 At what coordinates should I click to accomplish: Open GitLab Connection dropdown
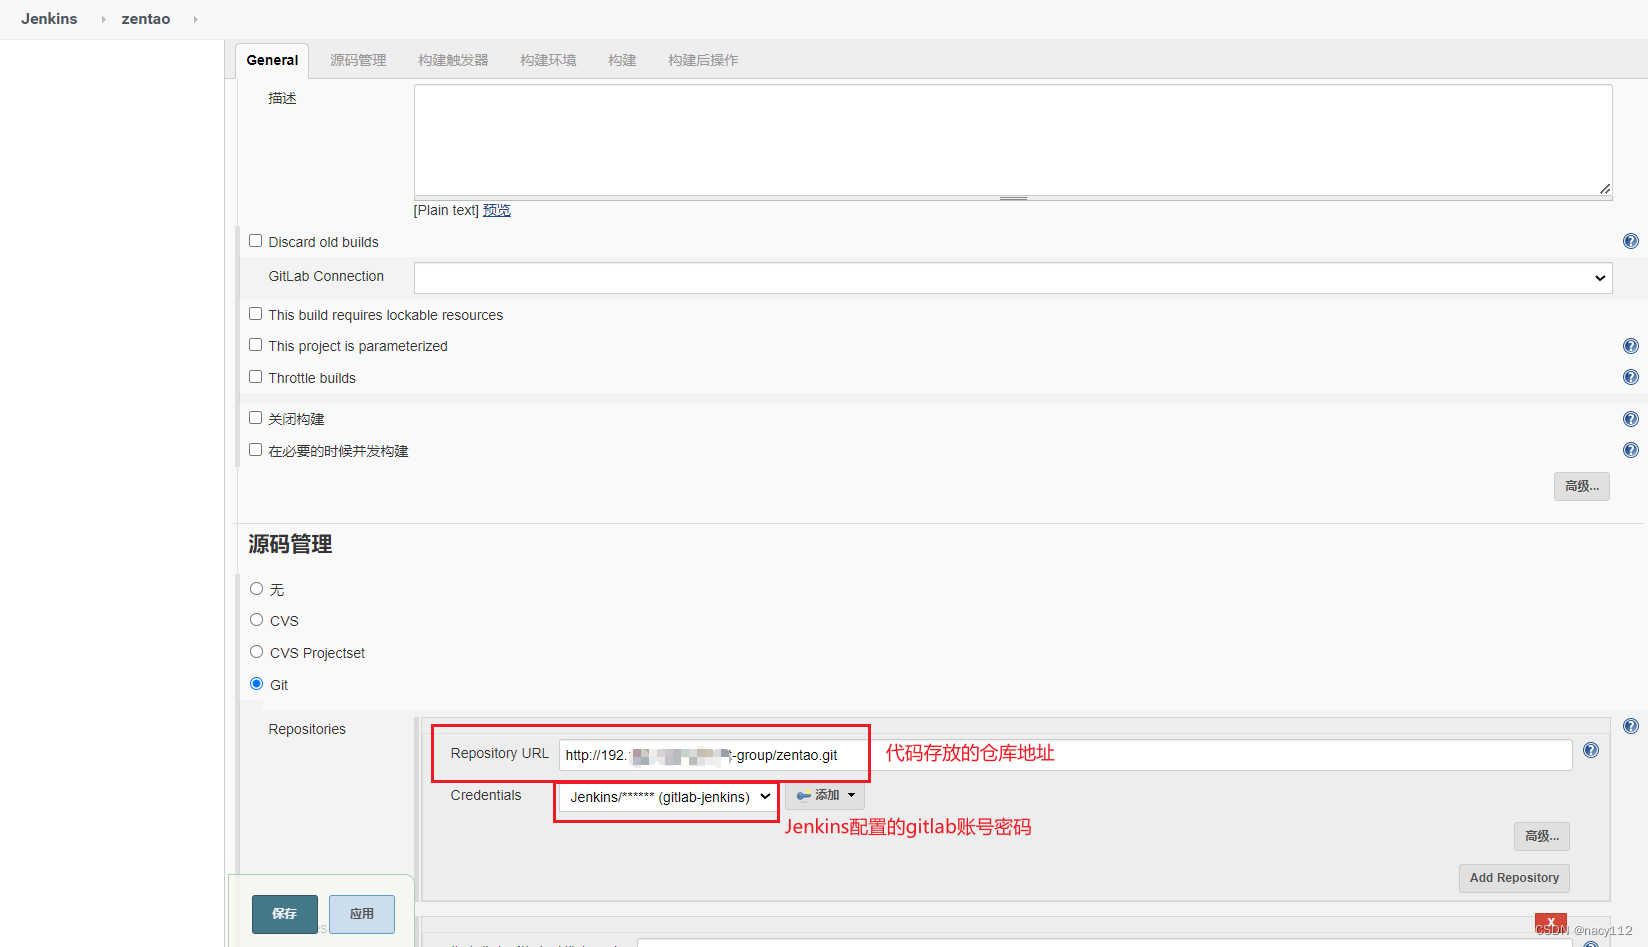coord(1013,278)
